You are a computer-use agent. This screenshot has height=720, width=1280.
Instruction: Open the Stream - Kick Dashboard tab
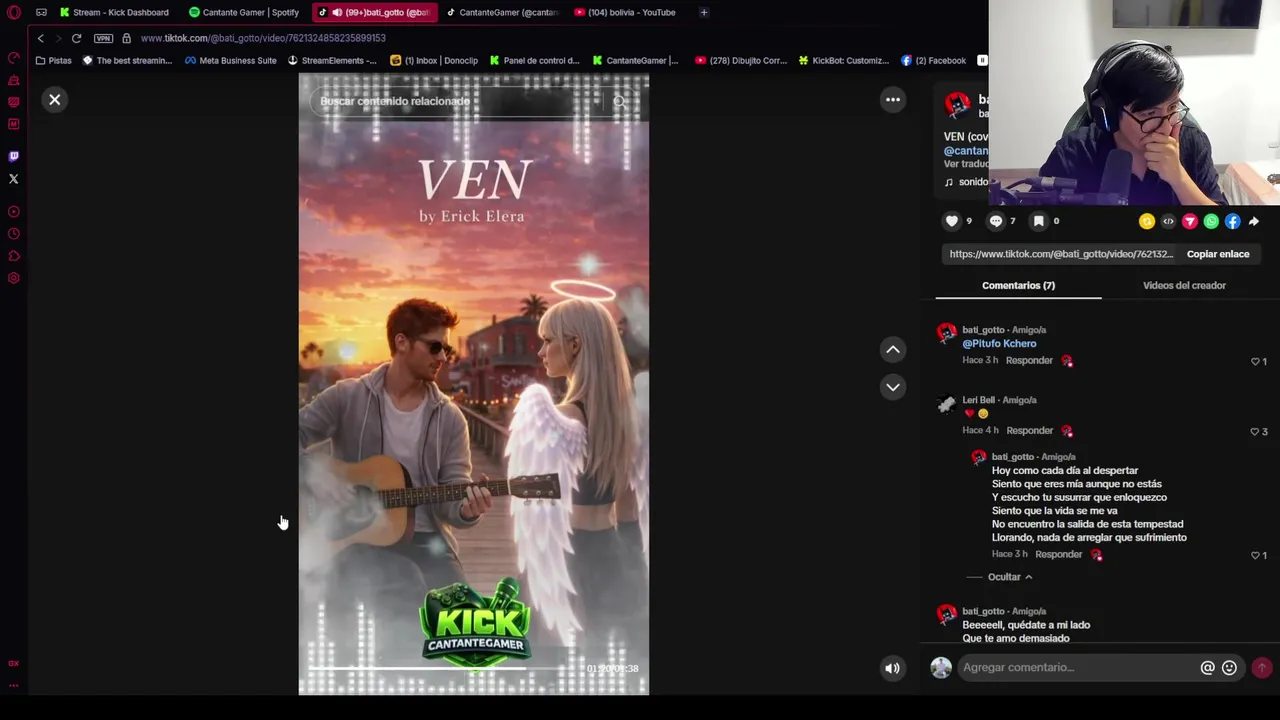tap(114, 12)
